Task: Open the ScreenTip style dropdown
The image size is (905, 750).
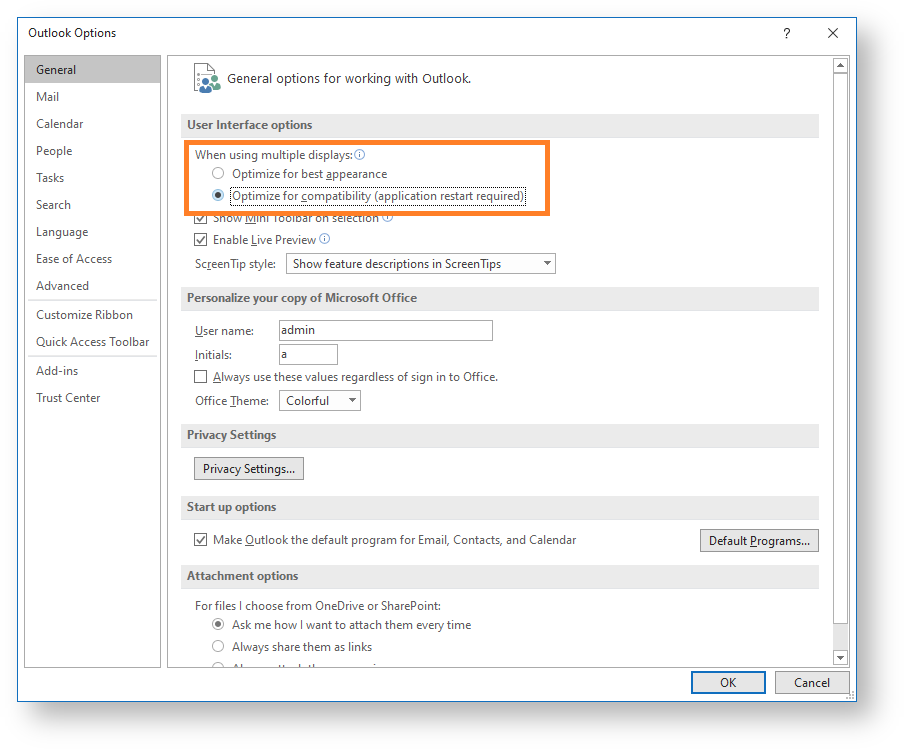Action: point(420,264)
